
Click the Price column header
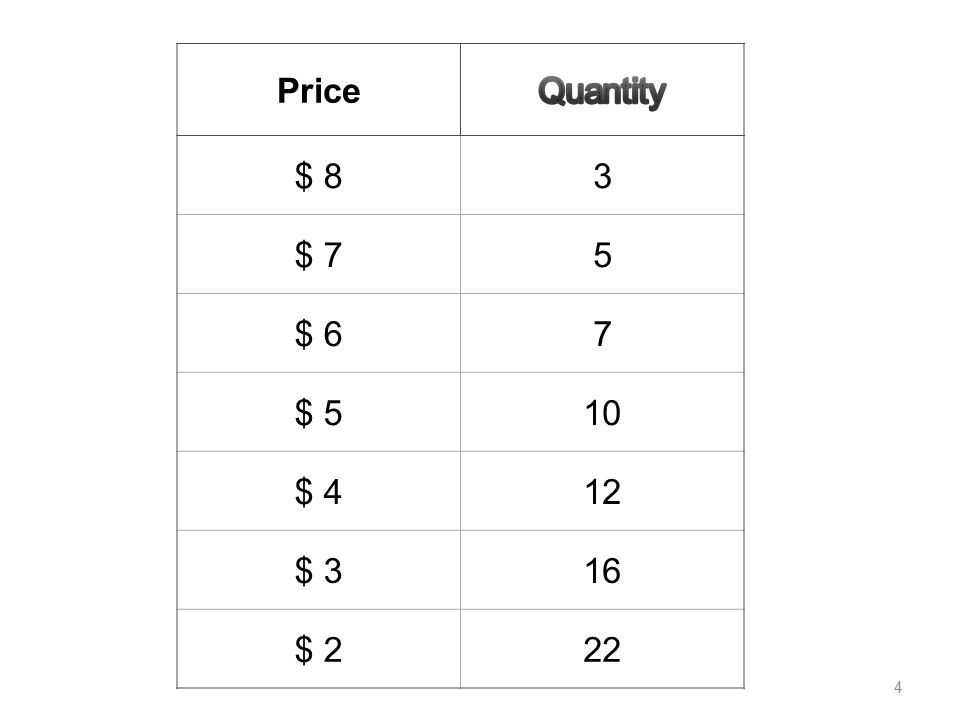coord(318,89)
